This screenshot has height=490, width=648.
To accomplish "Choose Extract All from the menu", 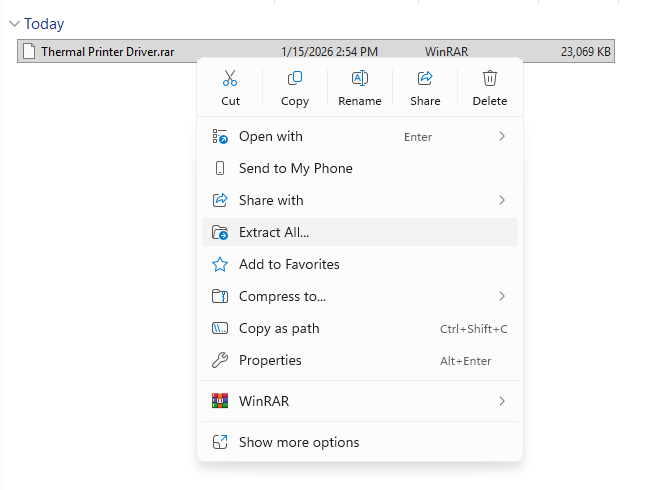I will click(274, 232).
